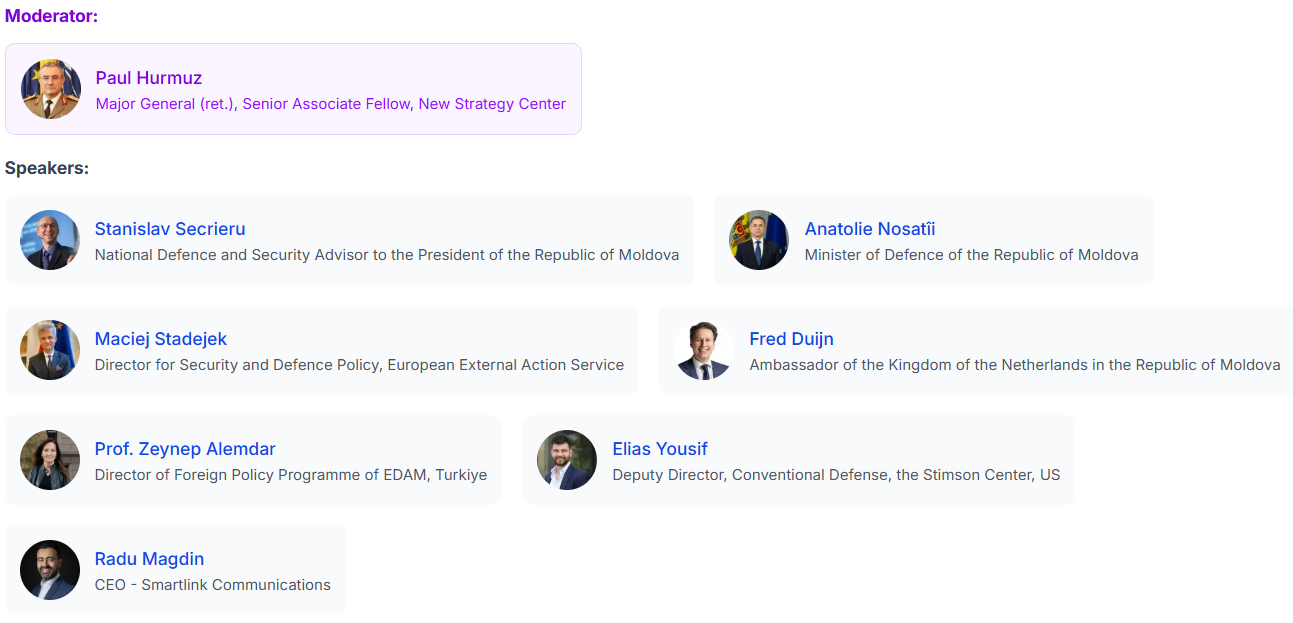Select the 'CEO - Smartlink Communications' subtitle

pyautogui.click(x=213, y=585)
